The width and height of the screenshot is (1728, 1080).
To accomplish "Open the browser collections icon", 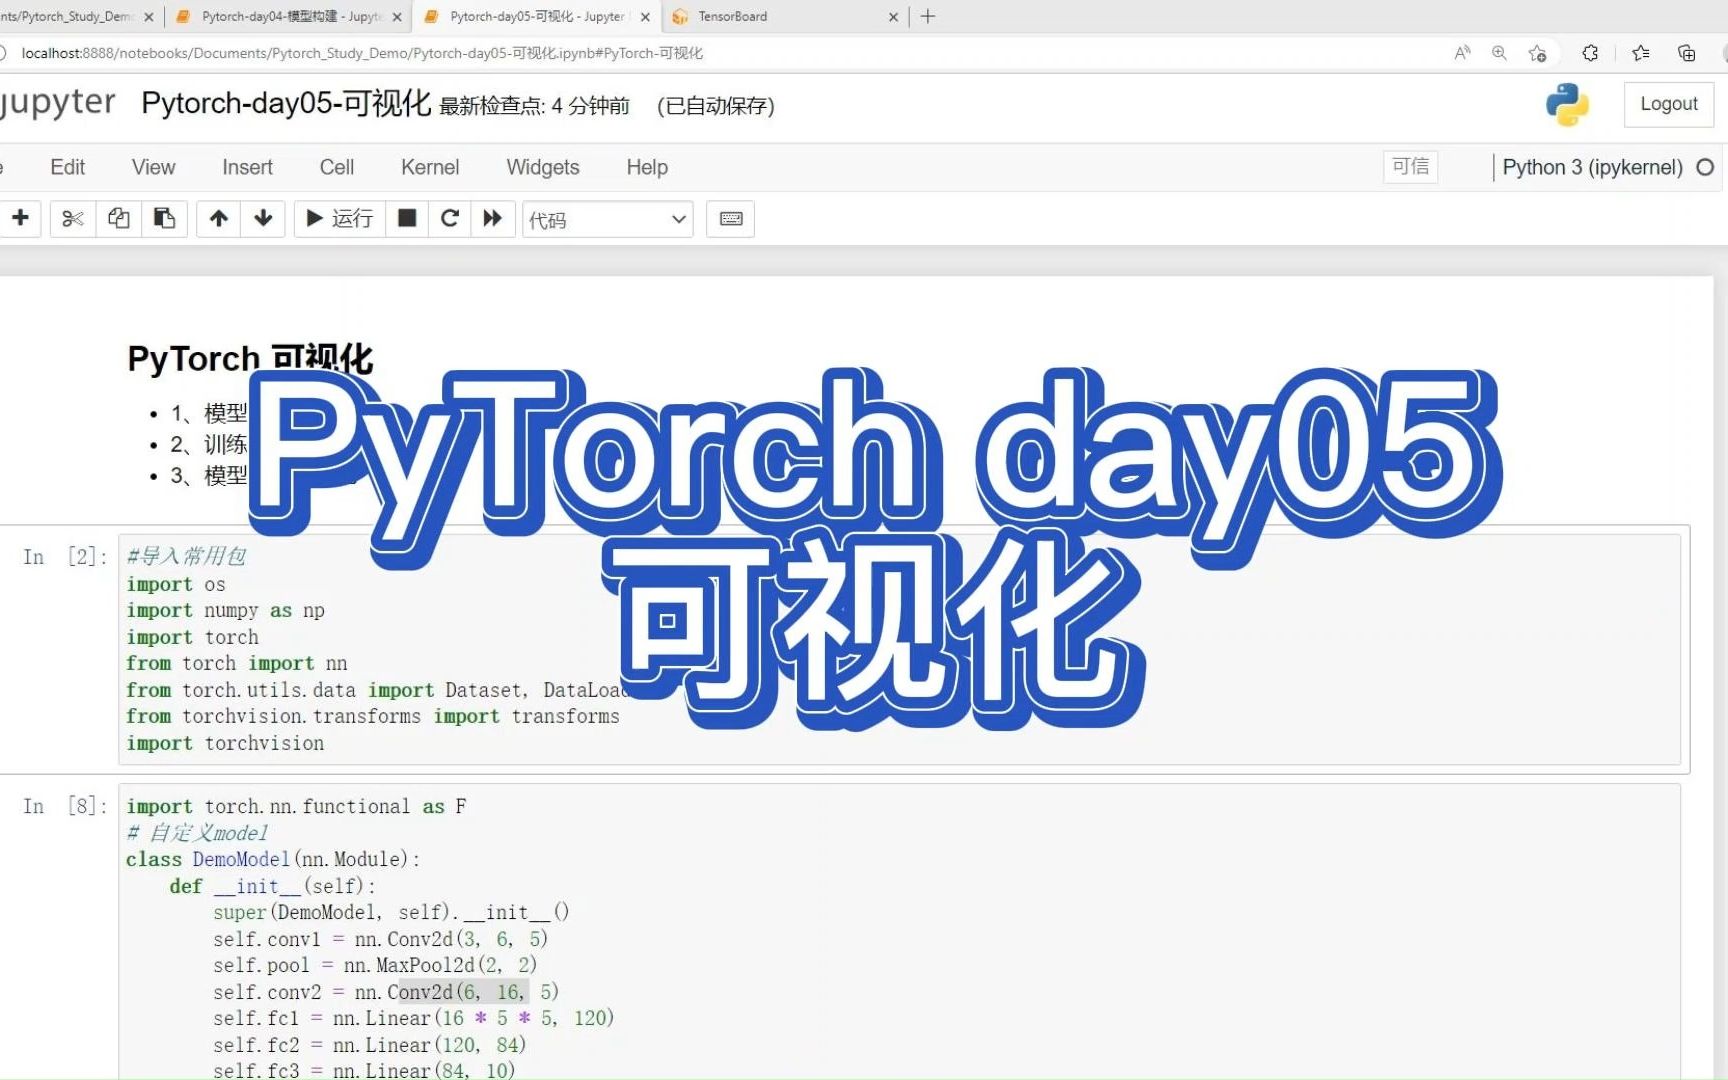I will coord(1687,53).
